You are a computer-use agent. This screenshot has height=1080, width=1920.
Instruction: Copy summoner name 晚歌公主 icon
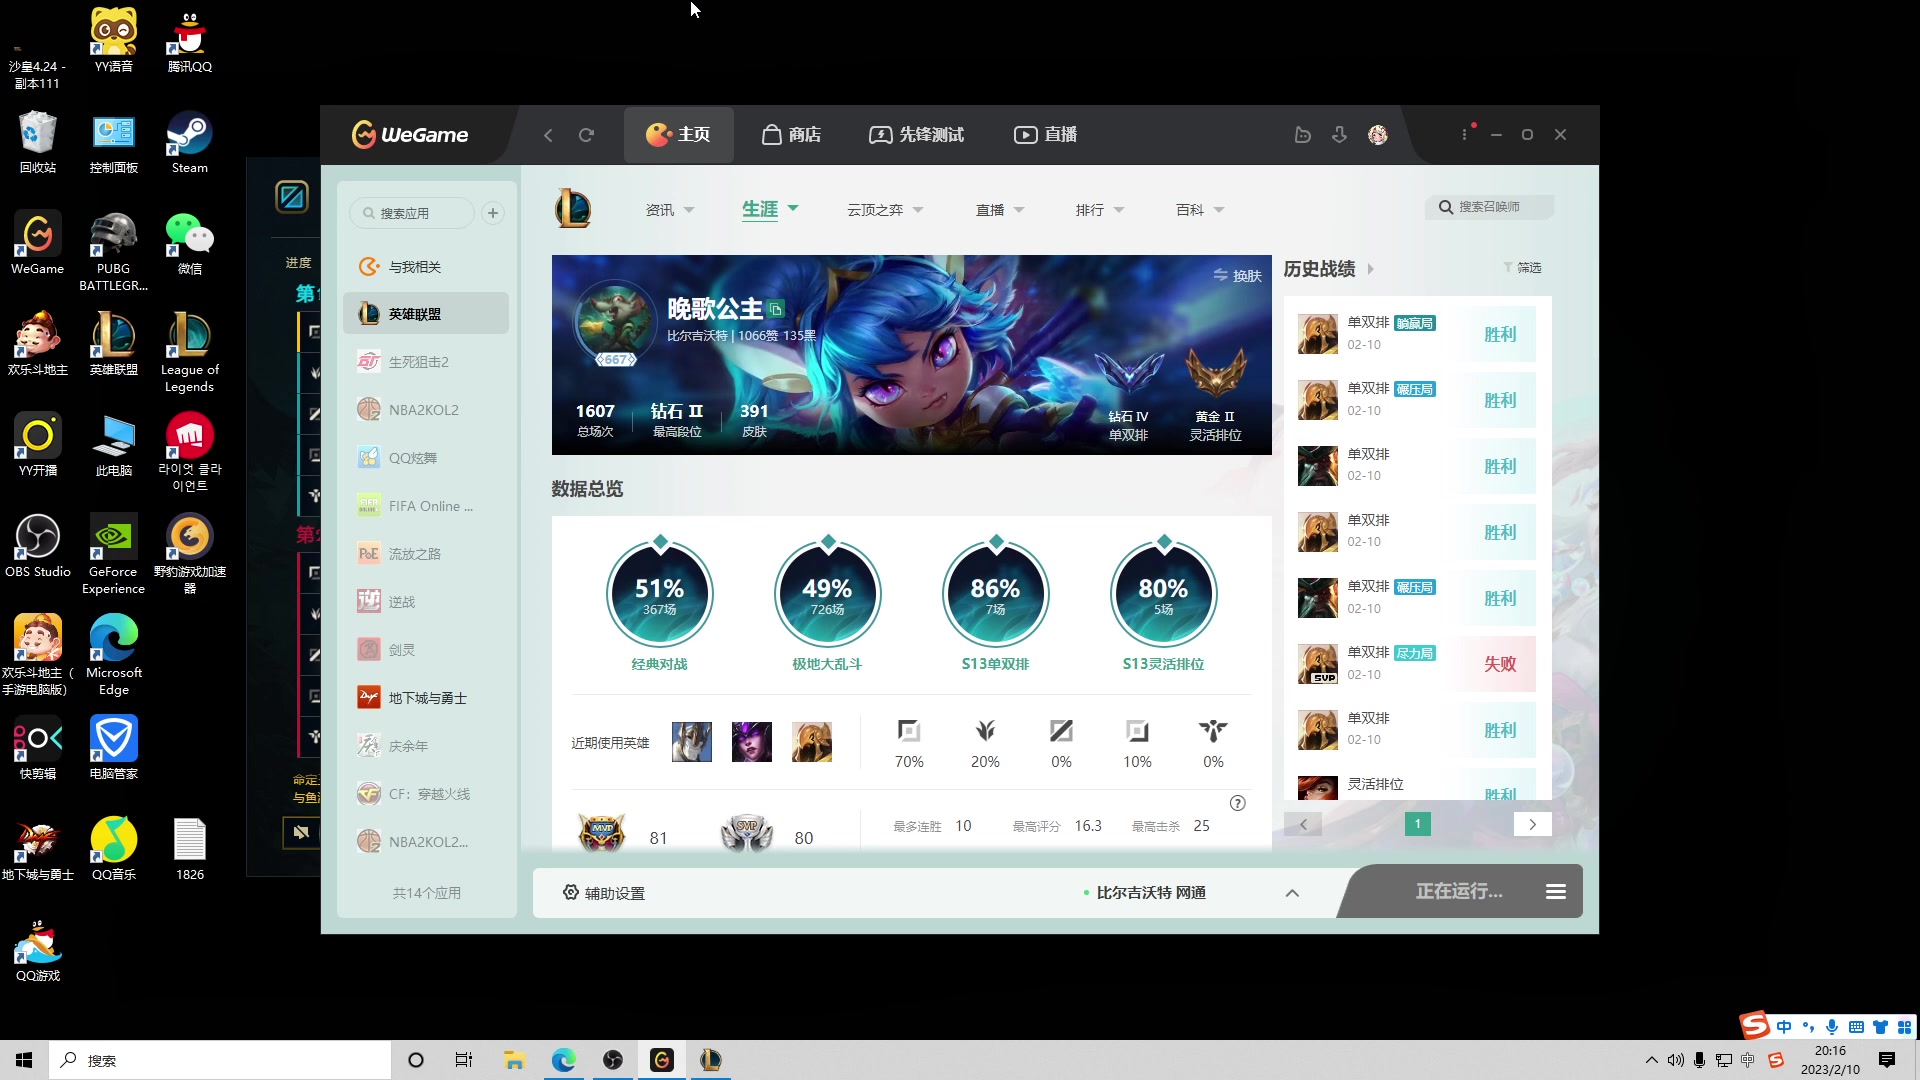coord(776,310)
